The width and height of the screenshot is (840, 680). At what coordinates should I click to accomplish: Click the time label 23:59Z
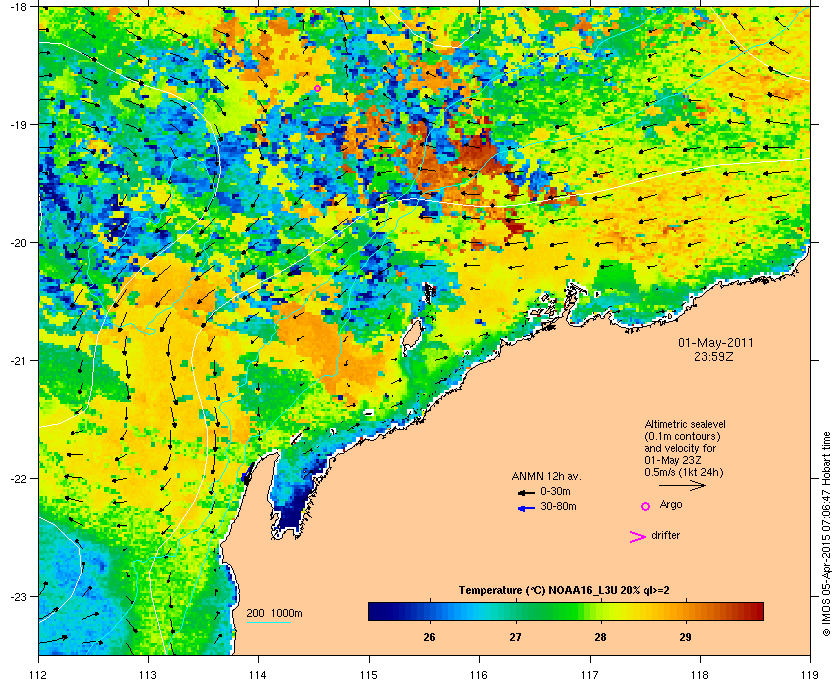[x=714, y=356]
